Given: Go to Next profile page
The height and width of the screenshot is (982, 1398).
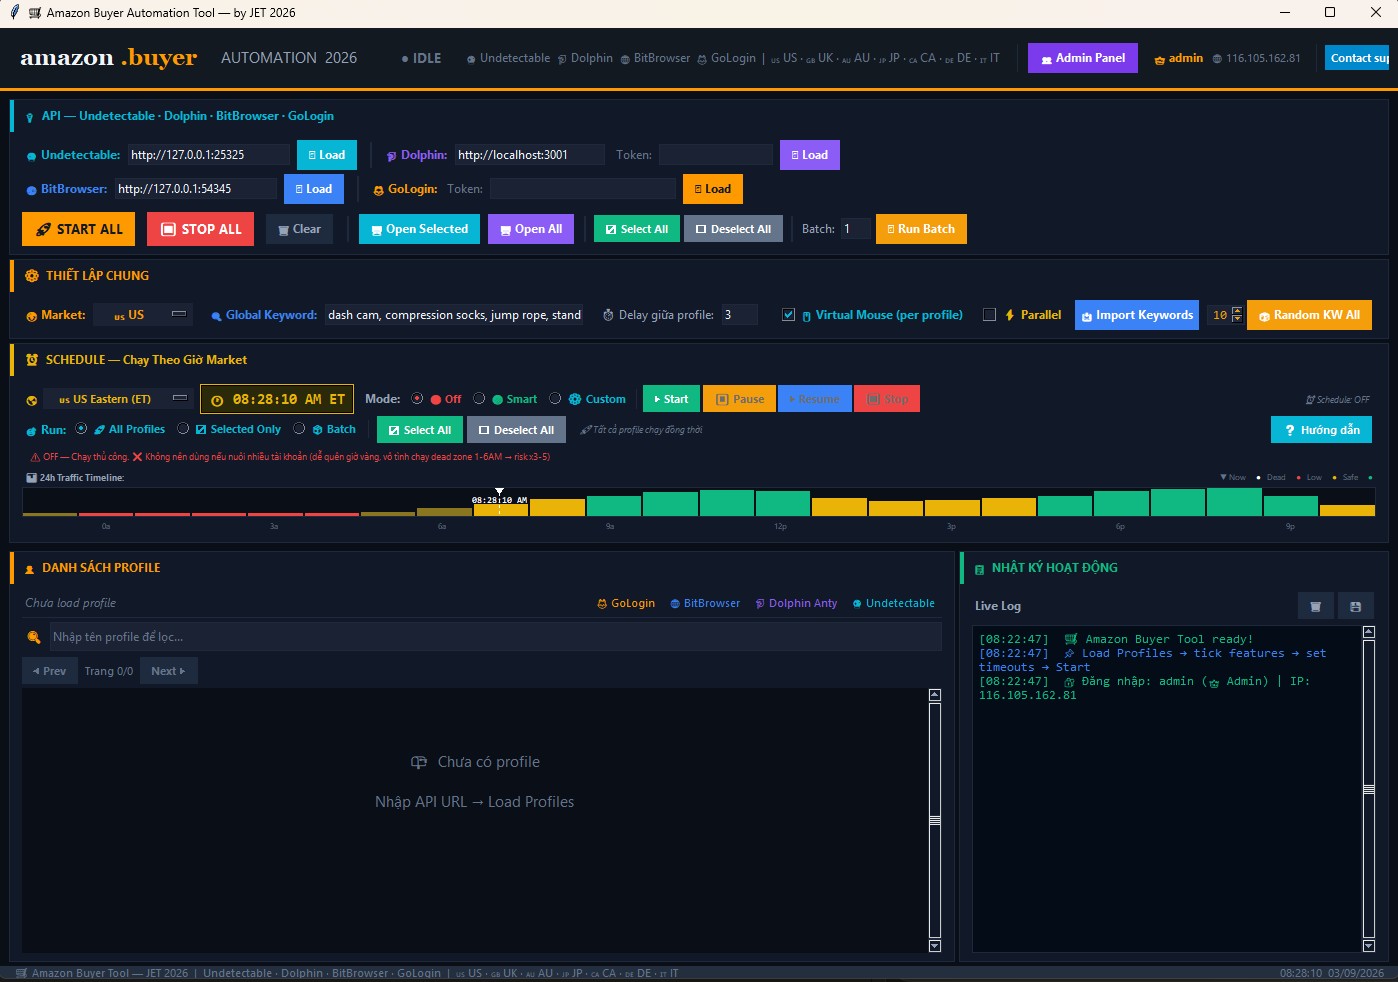Looking at the screenshot, I should 169,671.
